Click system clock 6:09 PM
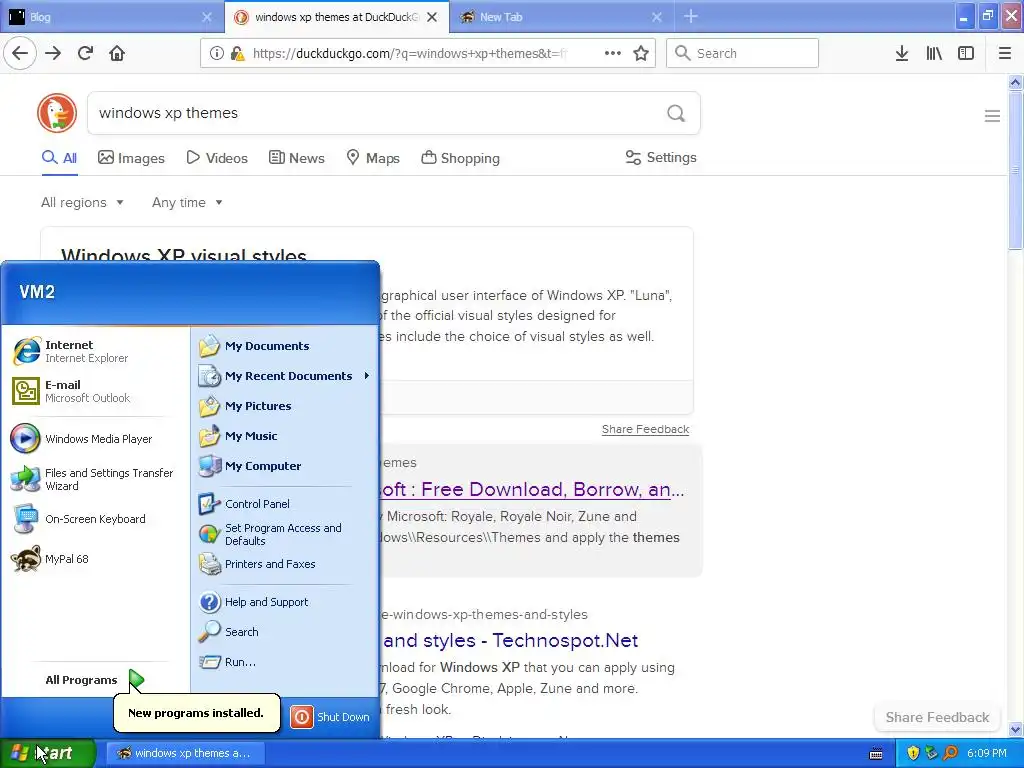Screen dimensions: 1024x768 tap(987, 753)
